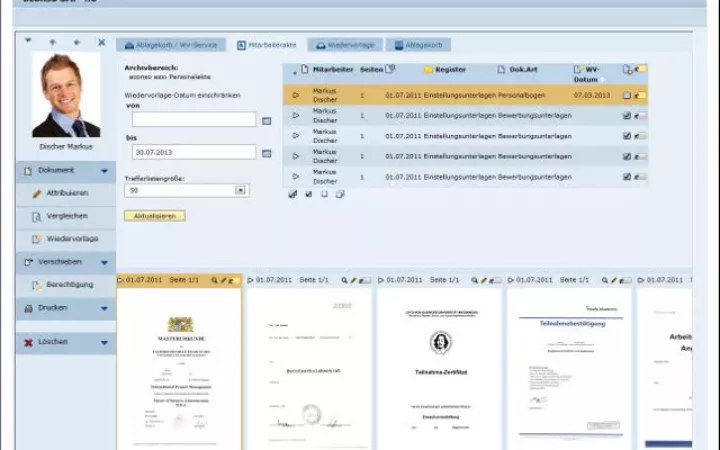Click the pencil-check icon below the table
Viewport: 720px width, 450px height.
click(292, 194)
